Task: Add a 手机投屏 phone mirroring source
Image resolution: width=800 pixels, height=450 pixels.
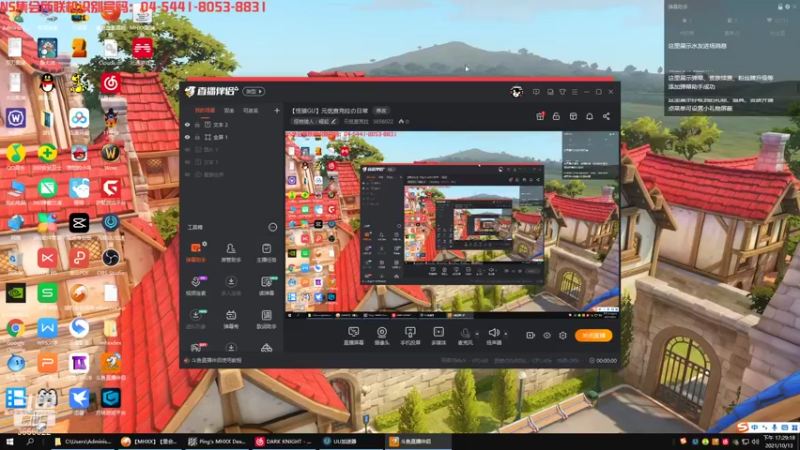Action: click(x=410, y=336)
